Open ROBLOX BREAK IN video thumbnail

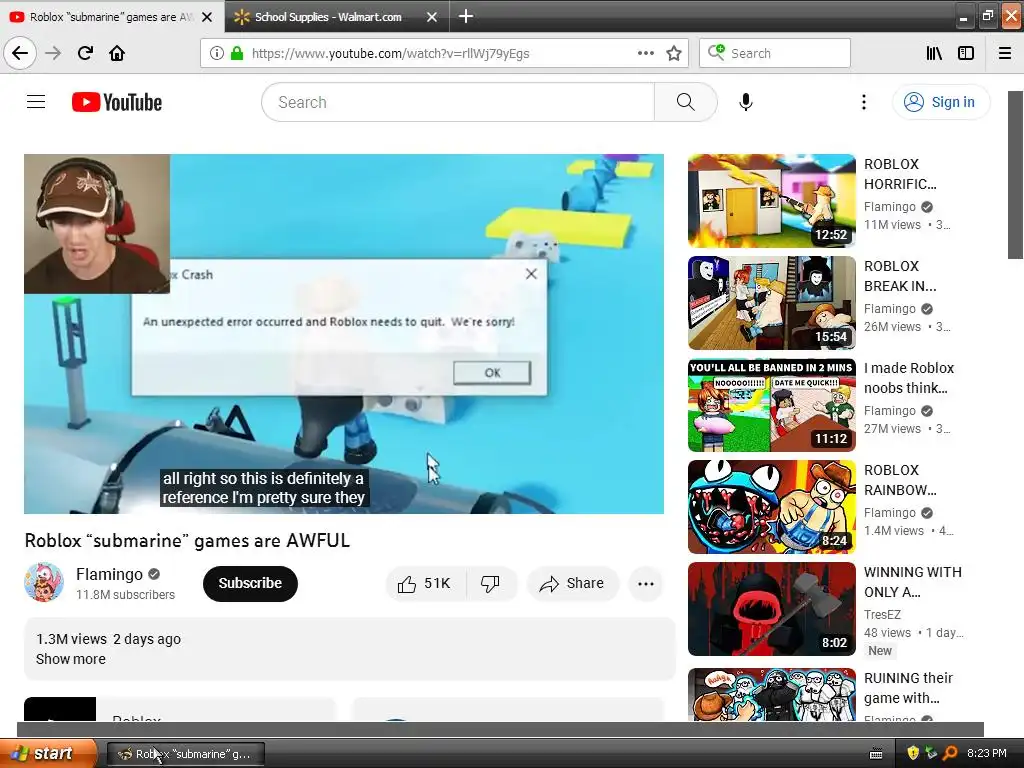771,302
